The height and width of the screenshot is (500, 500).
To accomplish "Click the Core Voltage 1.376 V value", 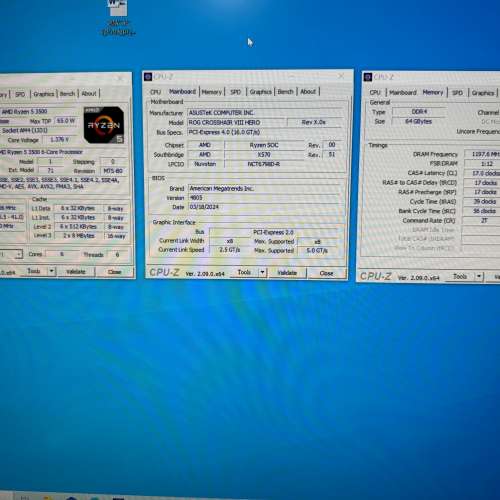I will click(x=59, y=140).
